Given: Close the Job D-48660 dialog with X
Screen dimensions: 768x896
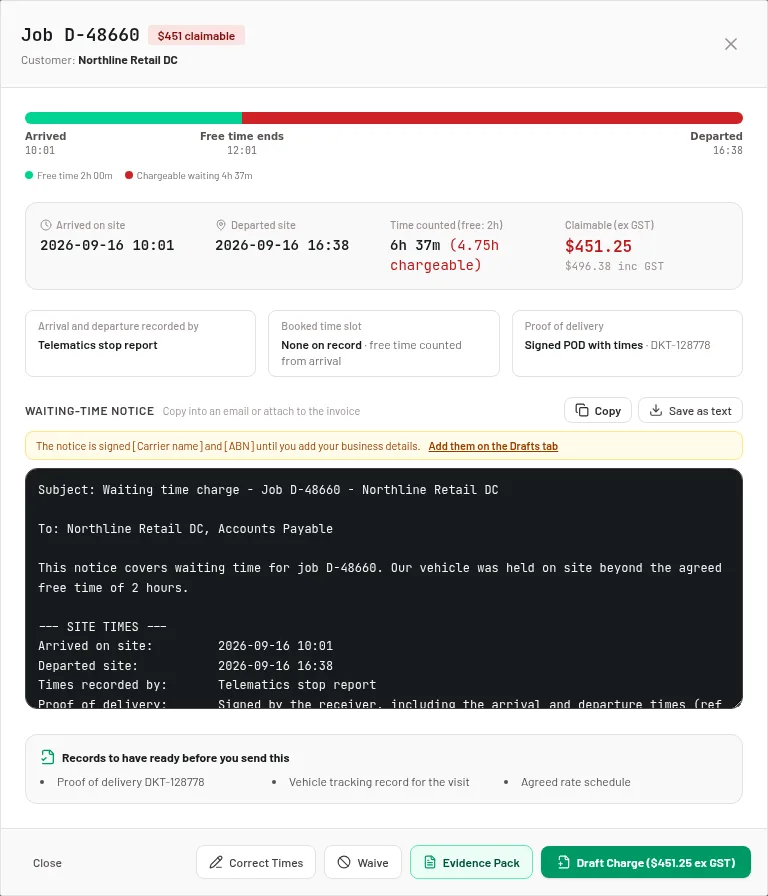Looking at the screenshot, I should [x=730, y=44].
